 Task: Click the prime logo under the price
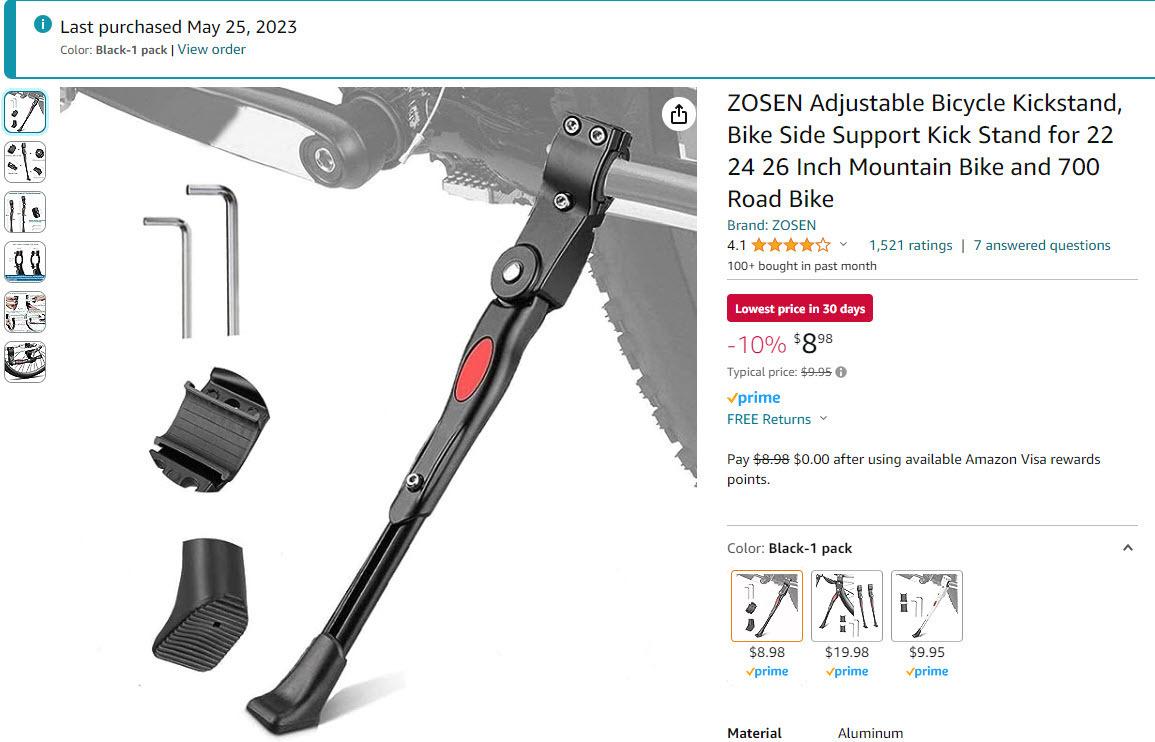point(754,397)
